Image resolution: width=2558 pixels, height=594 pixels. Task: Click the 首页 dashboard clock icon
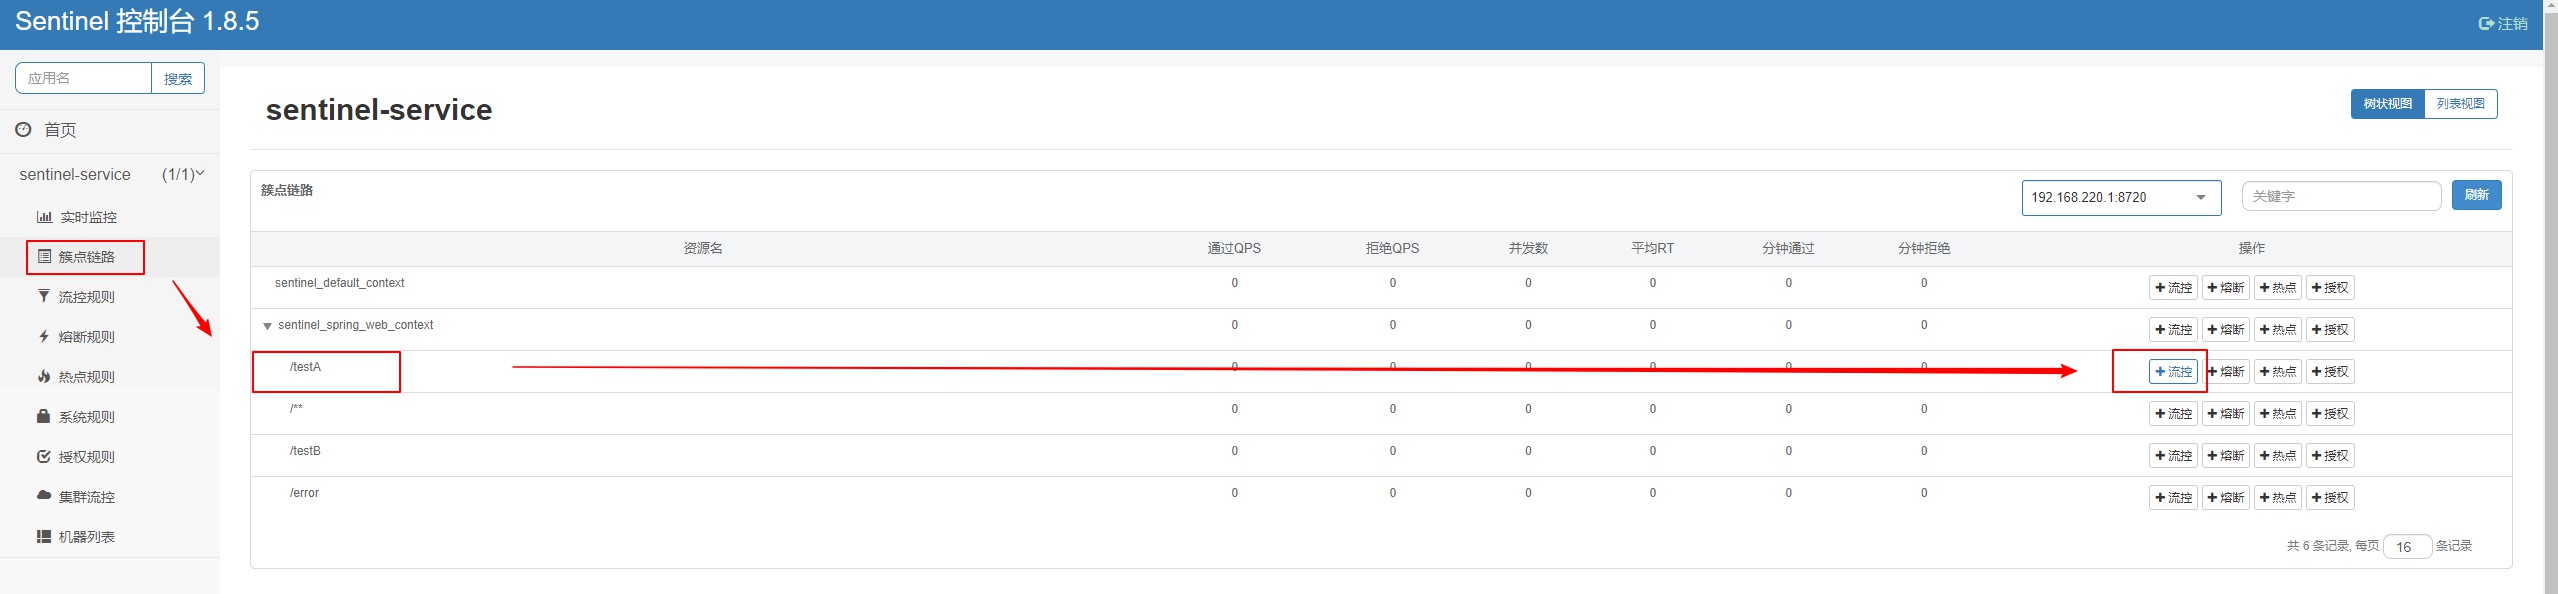23,130
